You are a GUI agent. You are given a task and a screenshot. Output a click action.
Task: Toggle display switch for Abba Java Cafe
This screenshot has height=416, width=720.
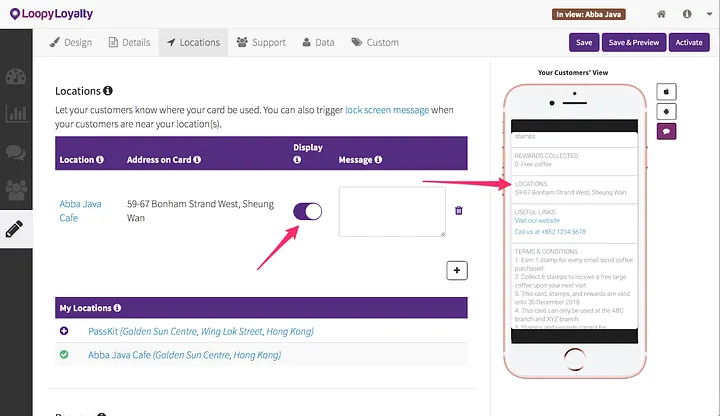click(308, 211)
